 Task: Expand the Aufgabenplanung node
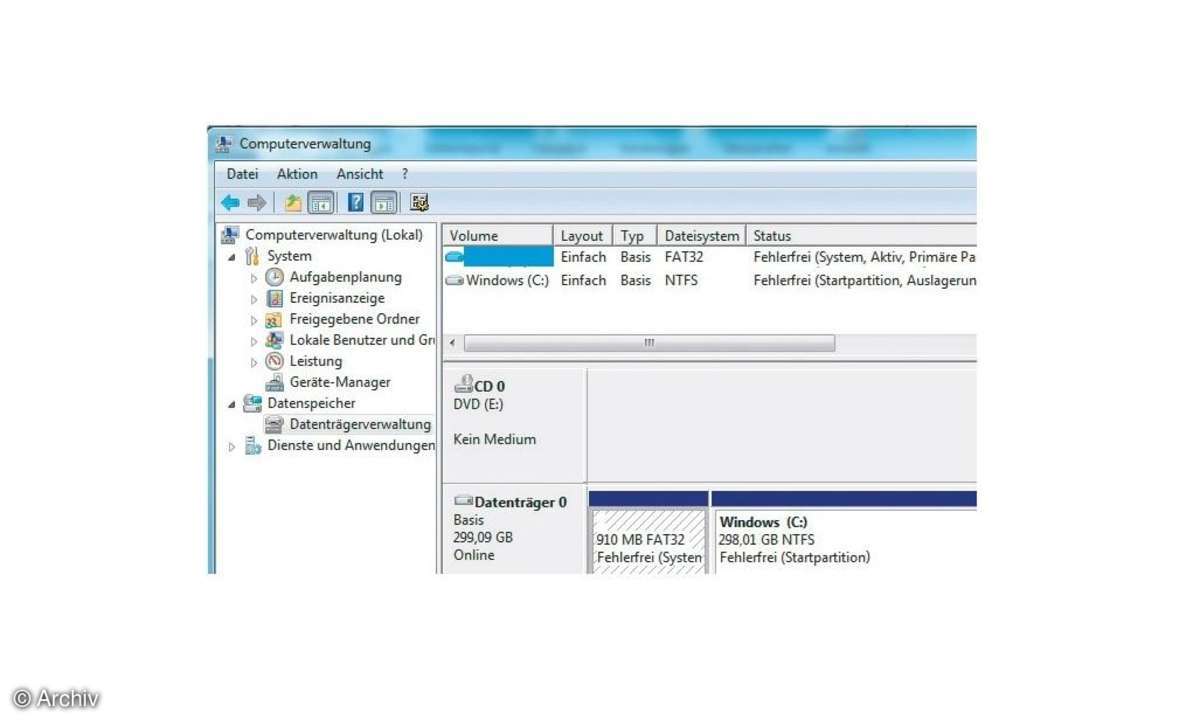[254, 278]
